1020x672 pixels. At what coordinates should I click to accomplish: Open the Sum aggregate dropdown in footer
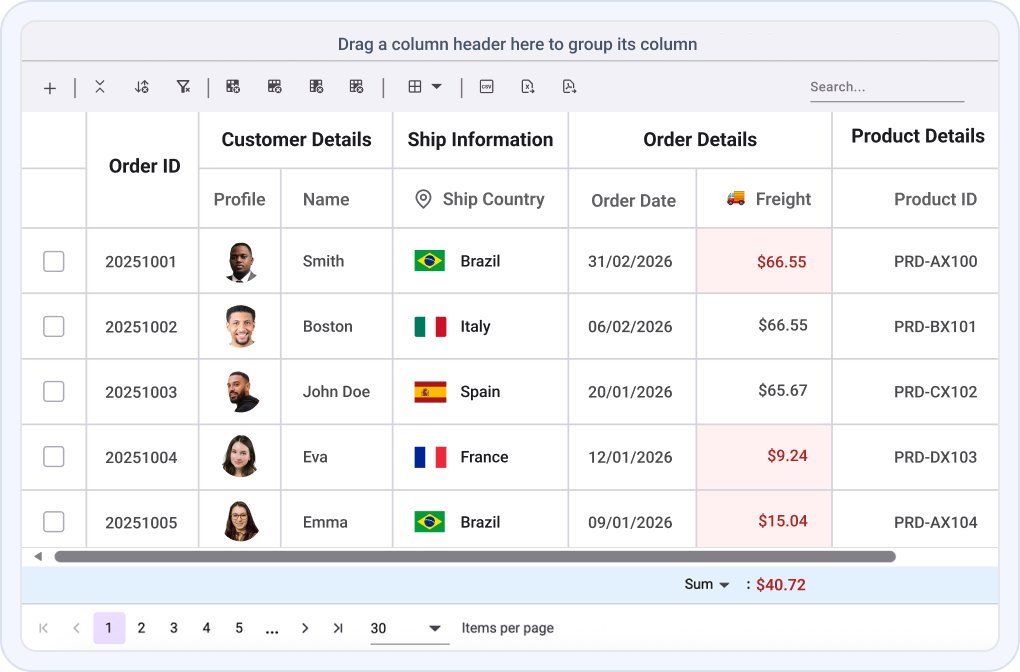click(727, 584)
